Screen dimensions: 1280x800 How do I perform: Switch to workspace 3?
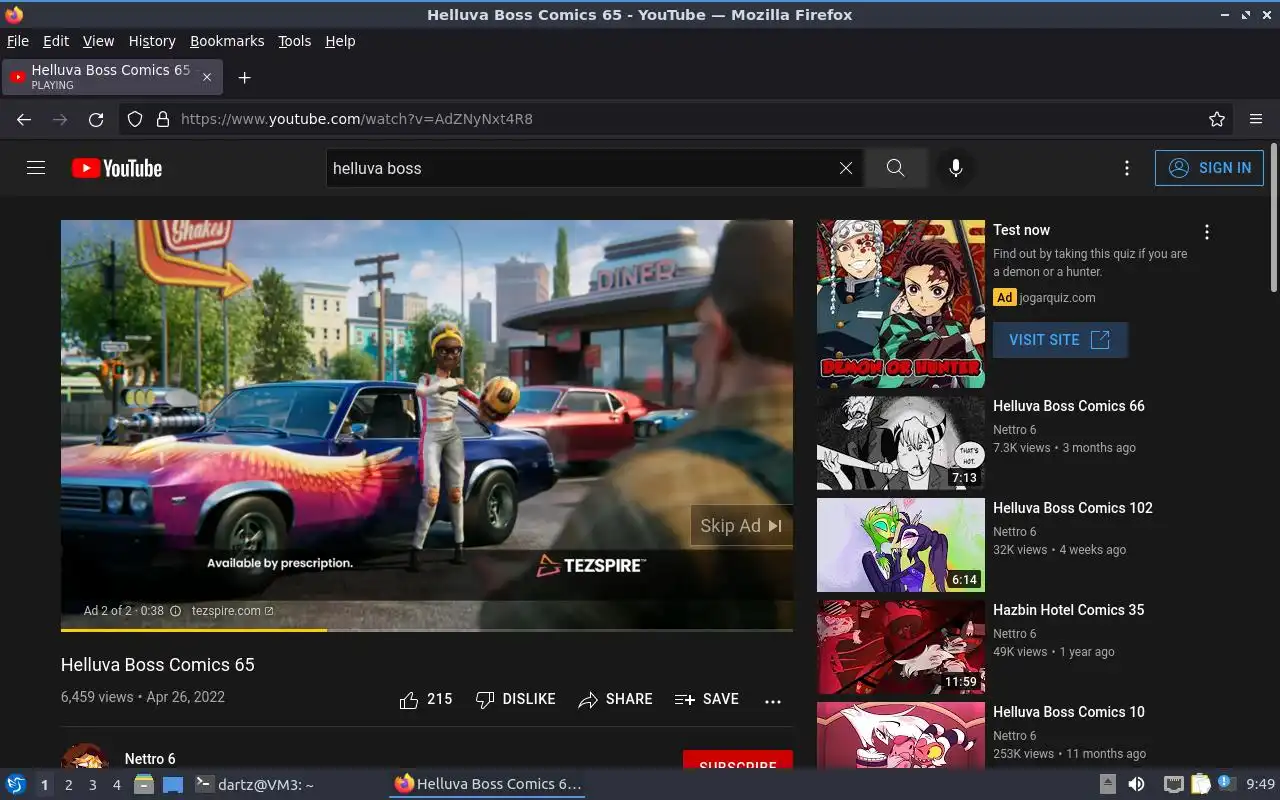click(92, 785)
